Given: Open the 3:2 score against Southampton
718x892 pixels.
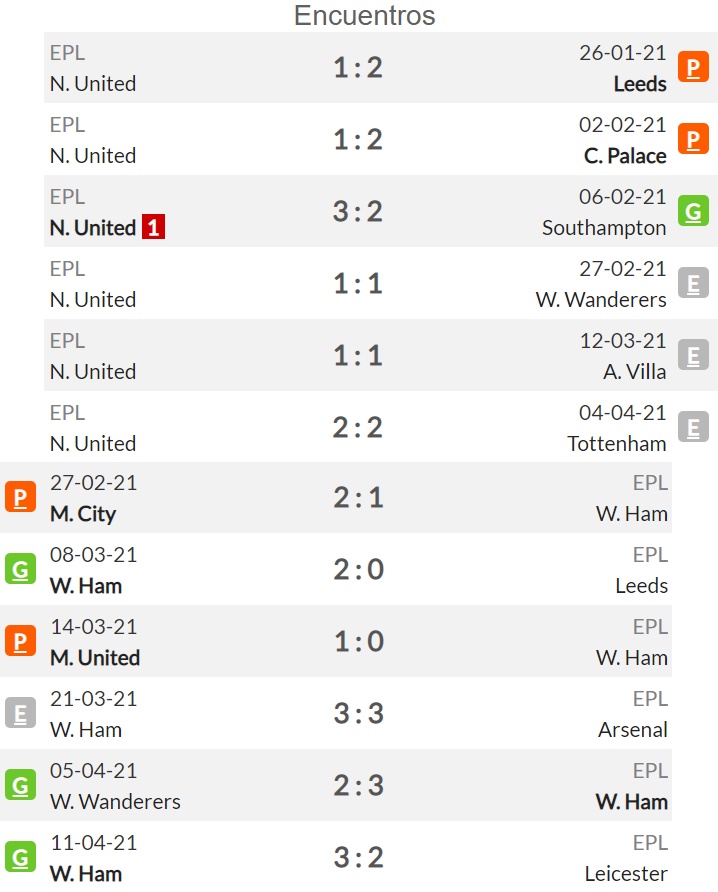Looking at the screenshot, I should pos(358,211).
